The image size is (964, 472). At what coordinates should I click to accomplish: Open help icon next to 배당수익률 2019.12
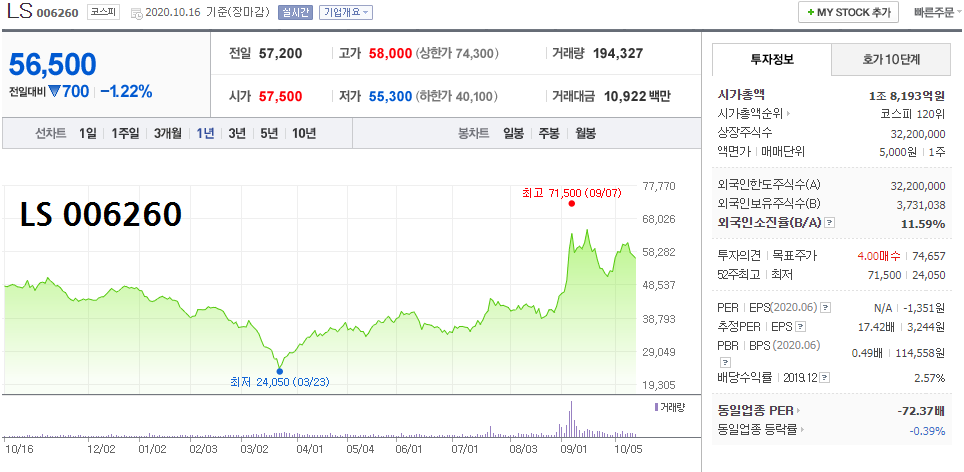[x=824, y=377]
